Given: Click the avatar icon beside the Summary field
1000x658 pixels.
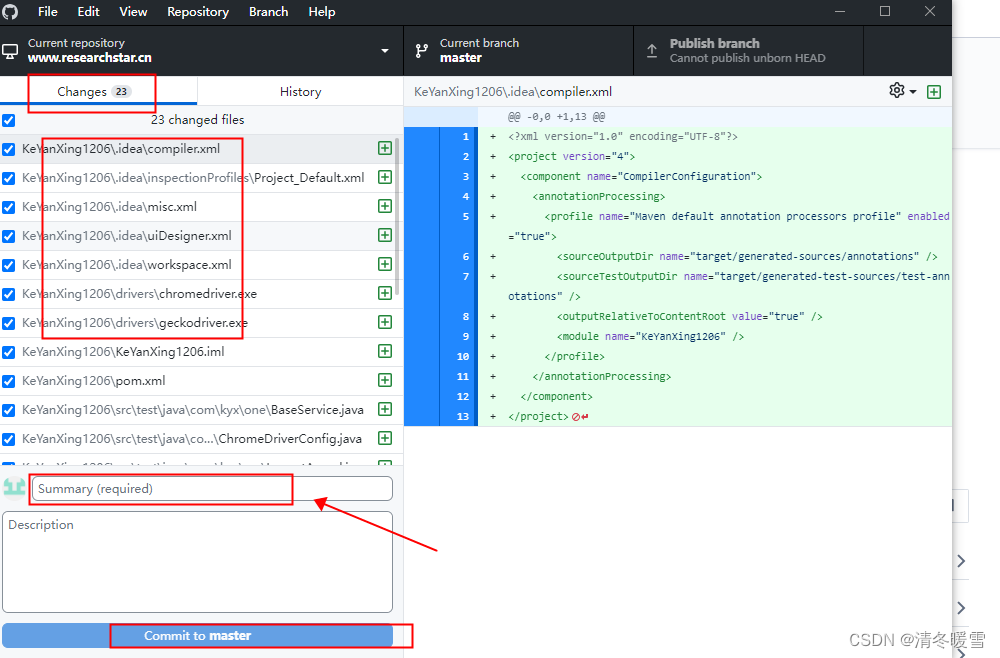Looking at the screenshot, I should (15, 488).
